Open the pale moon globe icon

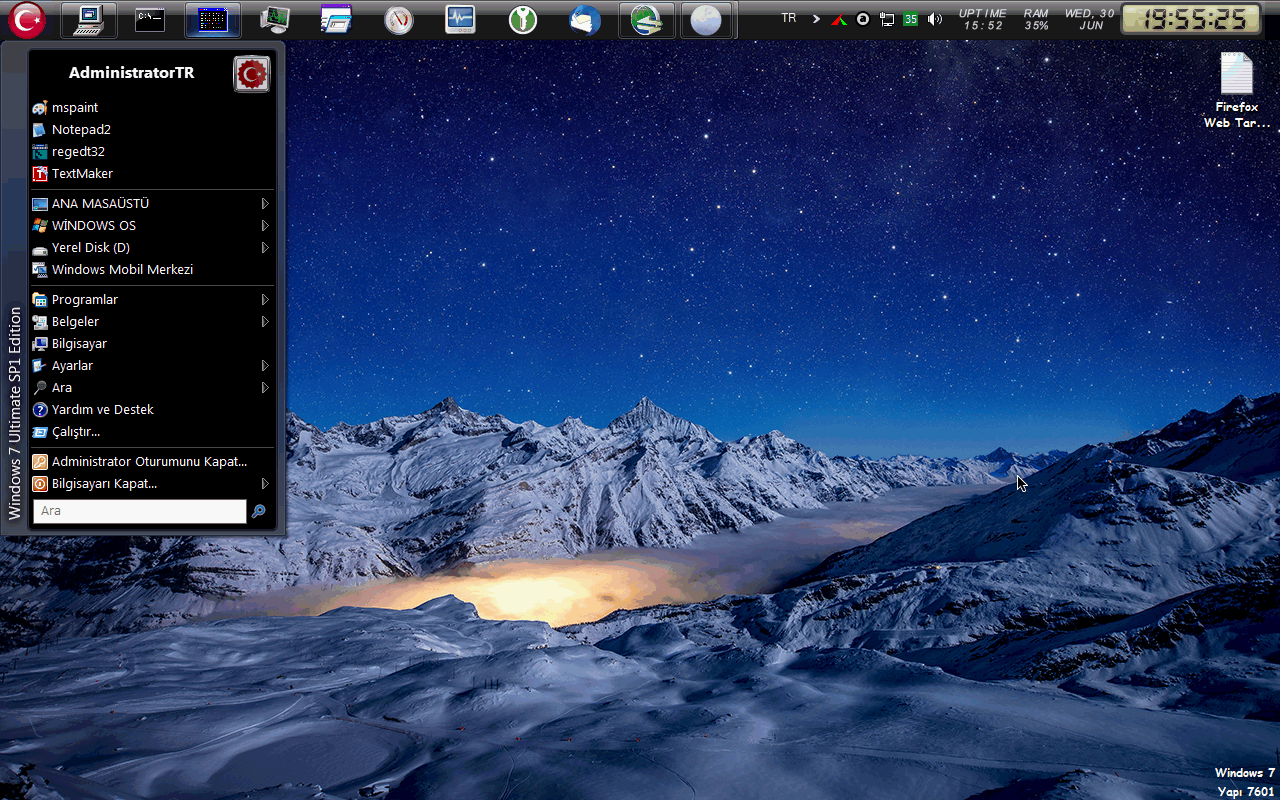706,19
